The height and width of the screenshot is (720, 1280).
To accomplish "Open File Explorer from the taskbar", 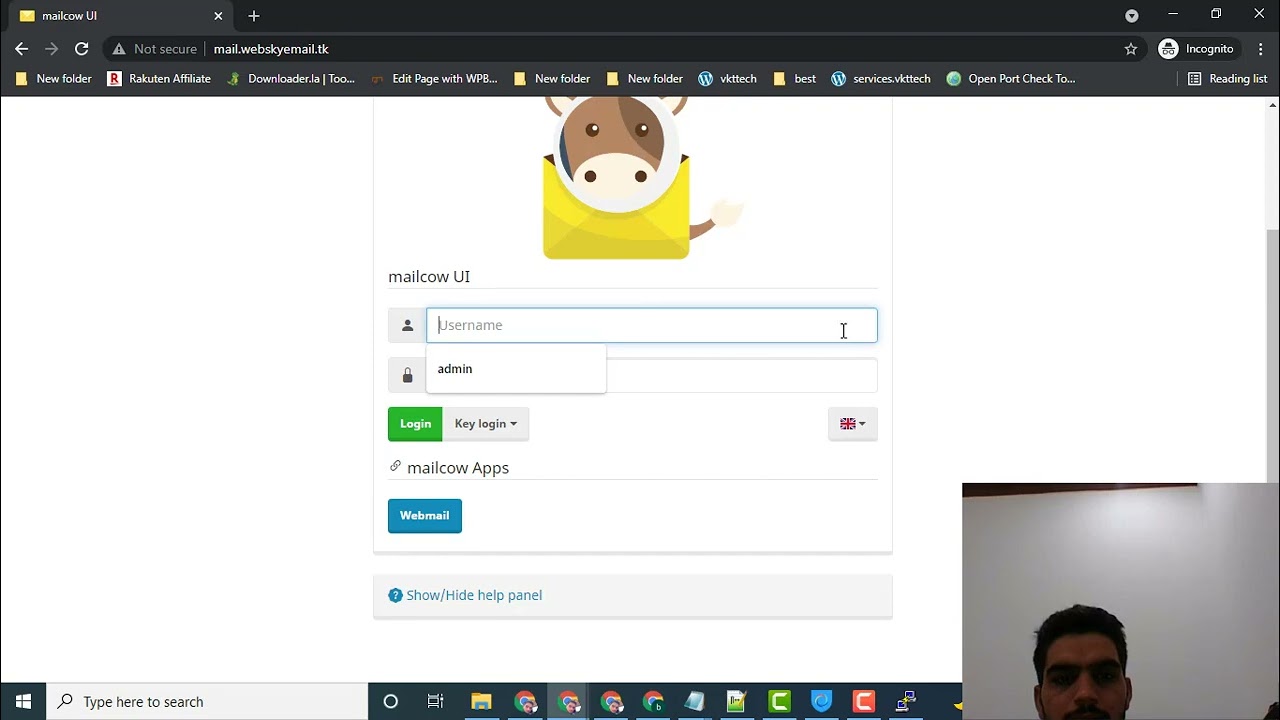I will click(481, 701).
